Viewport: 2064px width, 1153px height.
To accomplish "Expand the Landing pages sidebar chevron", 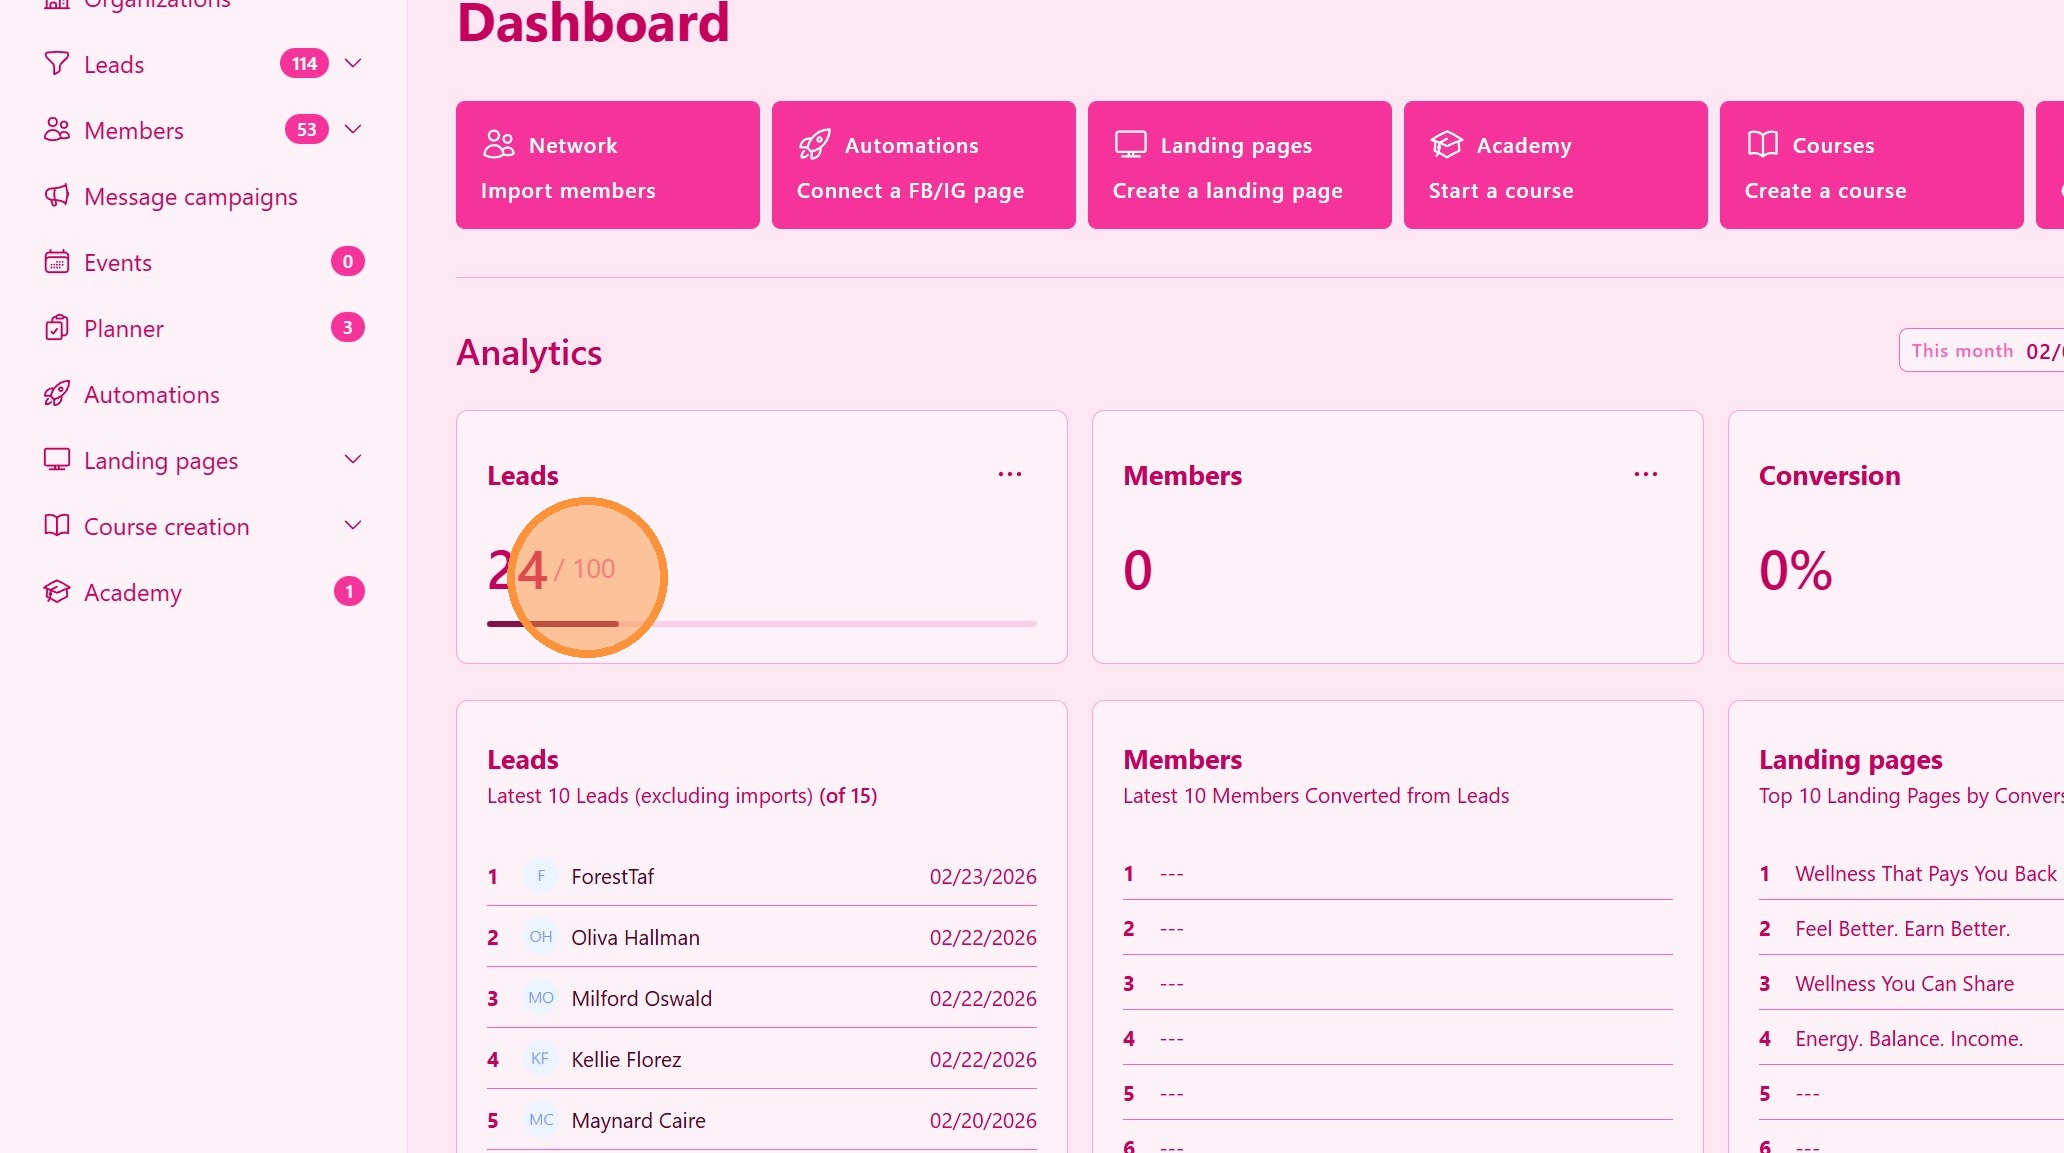I will pos(353,460).
